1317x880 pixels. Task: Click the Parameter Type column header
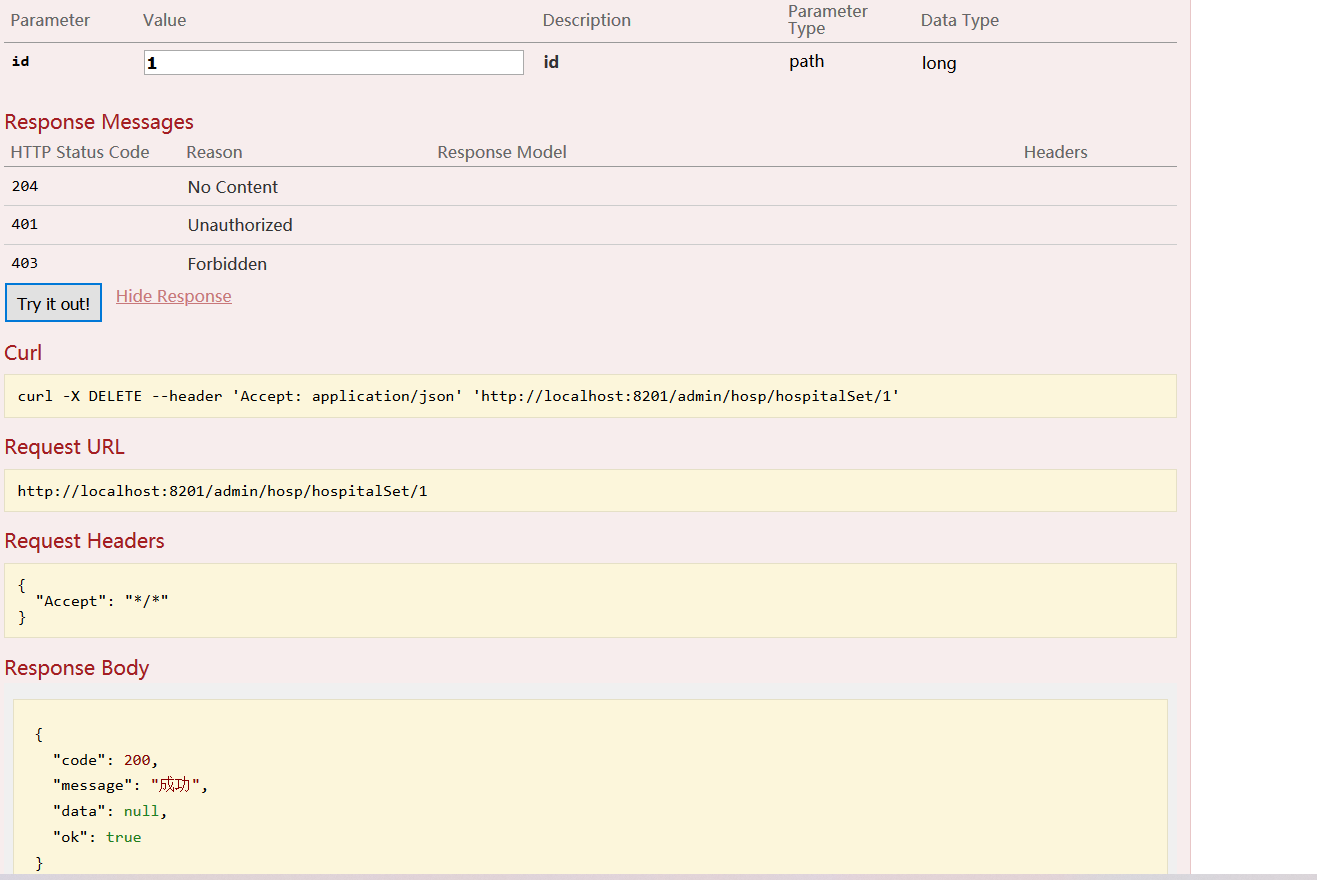828,19
